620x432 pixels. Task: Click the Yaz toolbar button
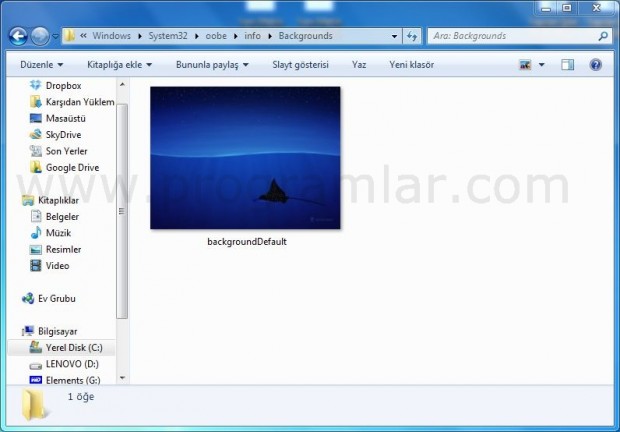[x=359, y=65]
